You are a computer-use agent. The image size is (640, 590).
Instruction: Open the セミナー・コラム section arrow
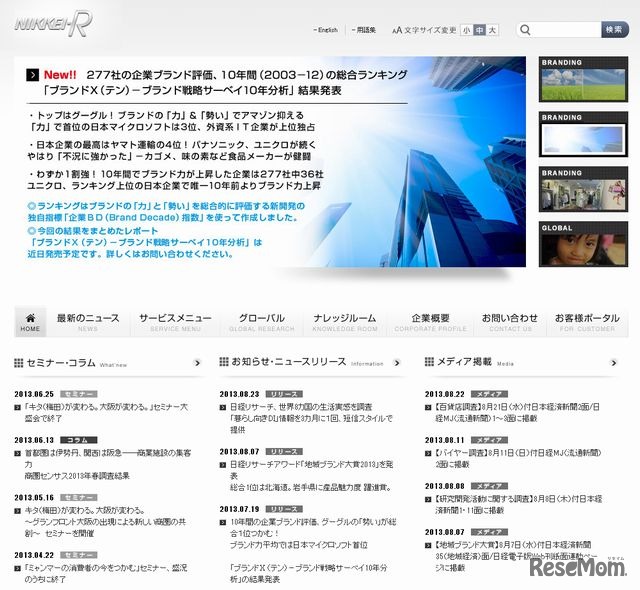click(x=198, y=363)
